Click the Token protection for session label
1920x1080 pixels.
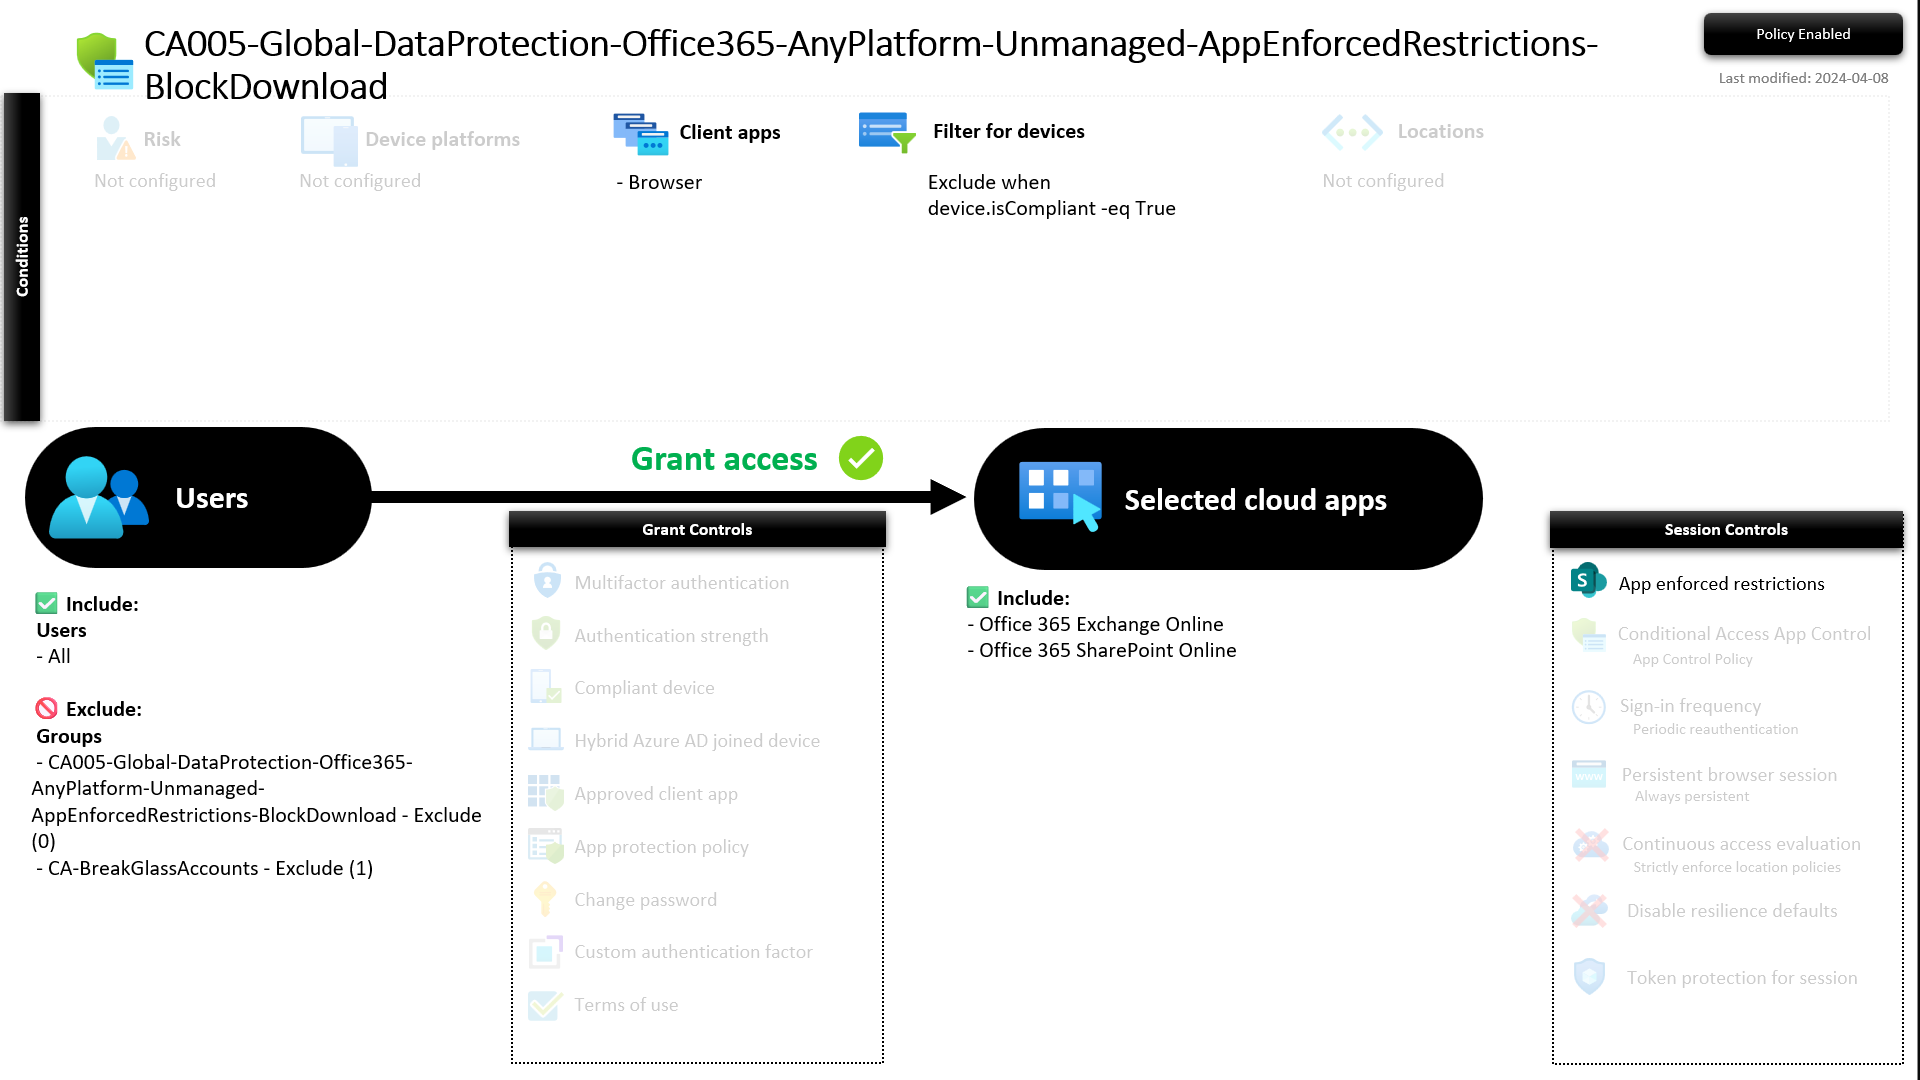click(x=1742, y=977)
